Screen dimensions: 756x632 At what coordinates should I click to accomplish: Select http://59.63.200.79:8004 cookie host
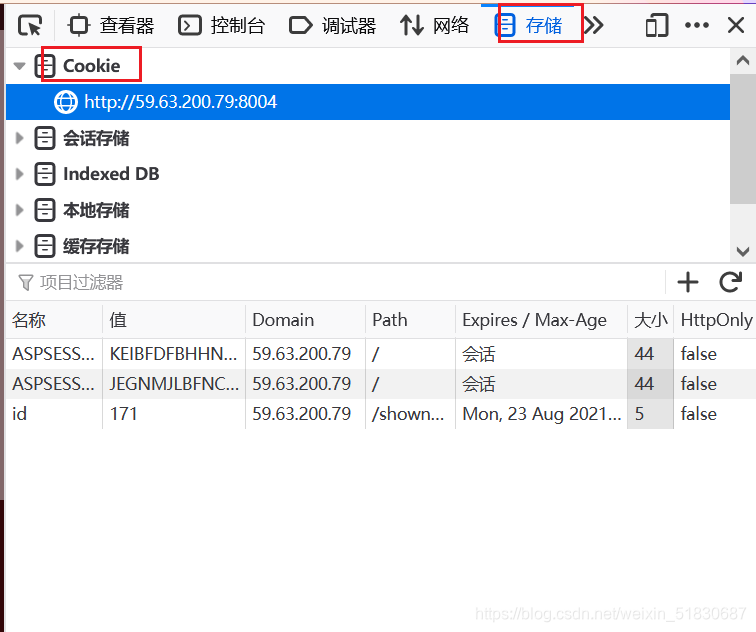click(x=368, y=102)
